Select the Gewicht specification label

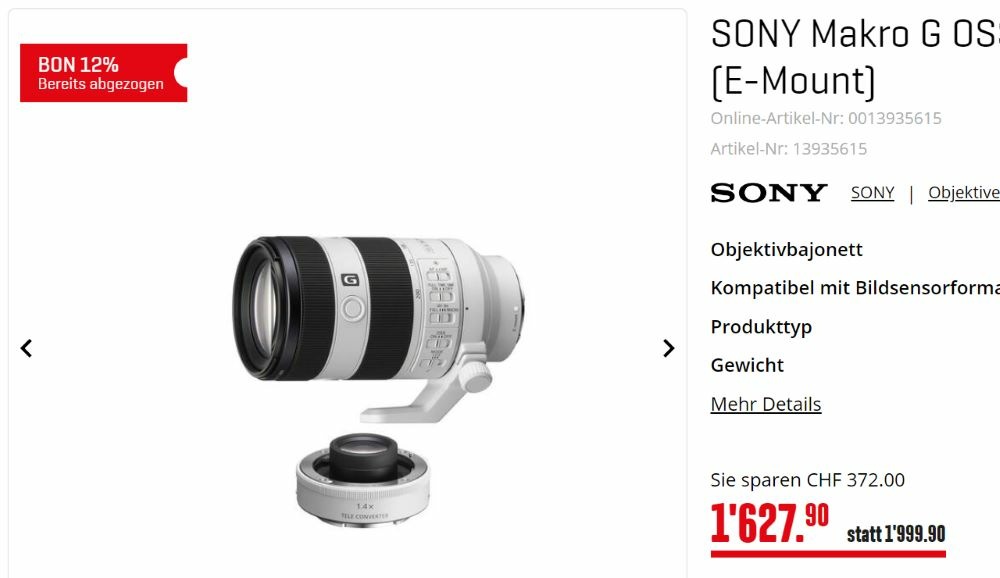pos(747,366)
